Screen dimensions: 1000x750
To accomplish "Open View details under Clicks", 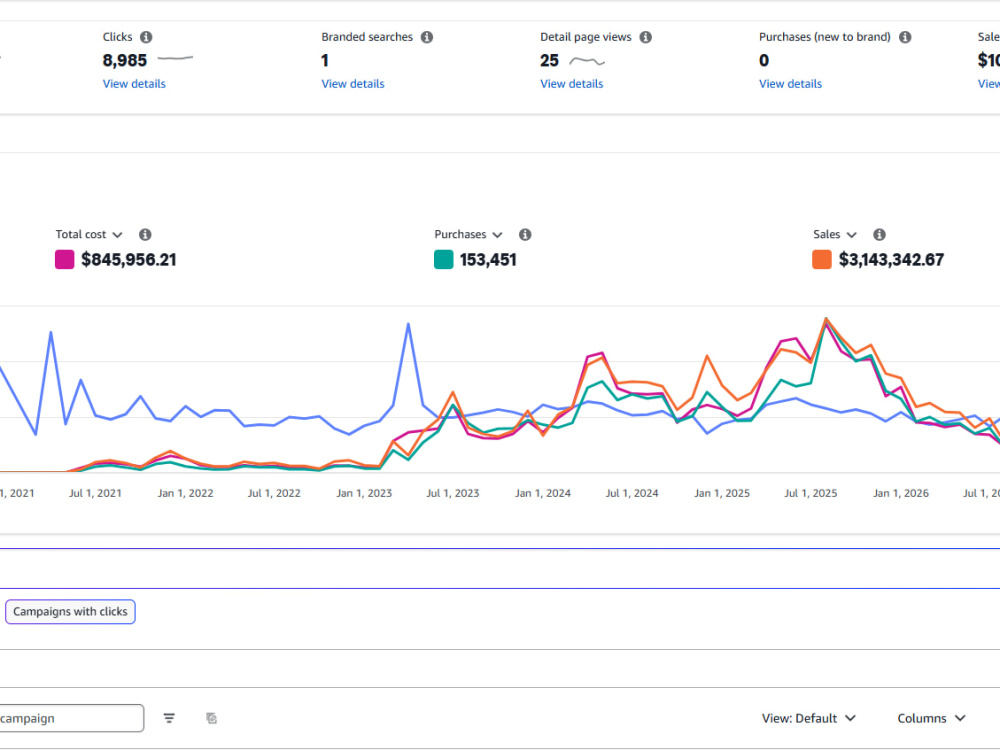I will coord(134,84).
